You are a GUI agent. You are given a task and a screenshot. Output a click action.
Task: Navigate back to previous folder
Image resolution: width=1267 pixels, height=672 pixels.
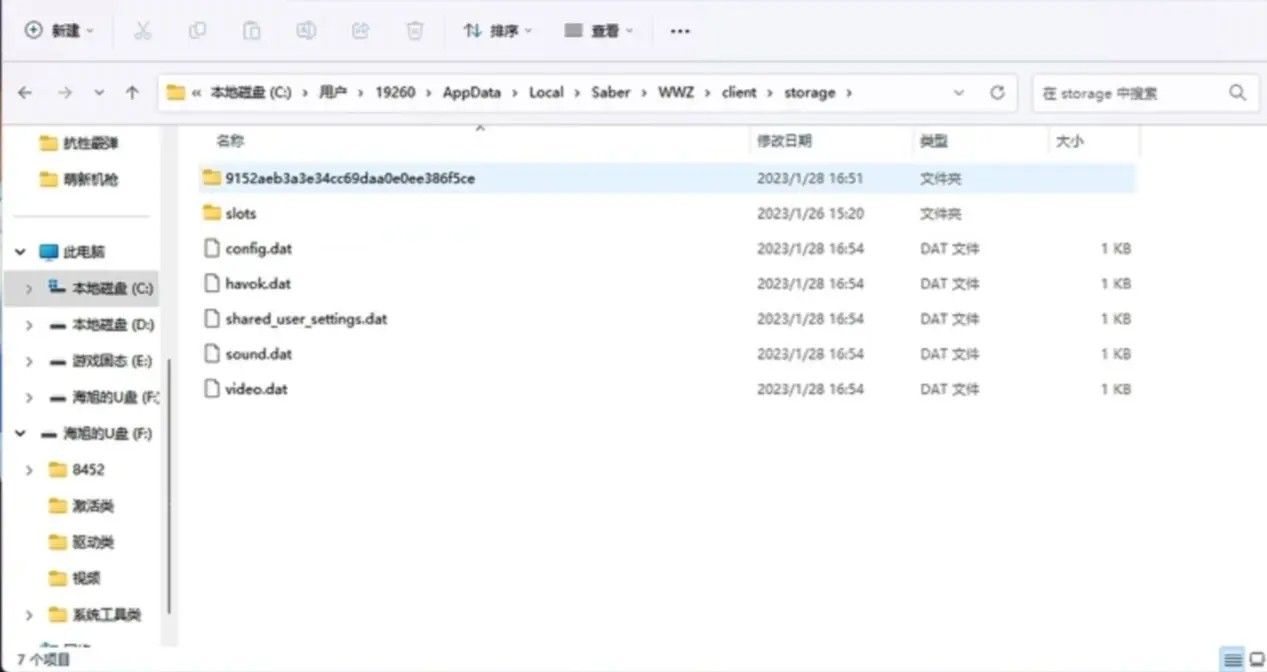pos(25,92)
